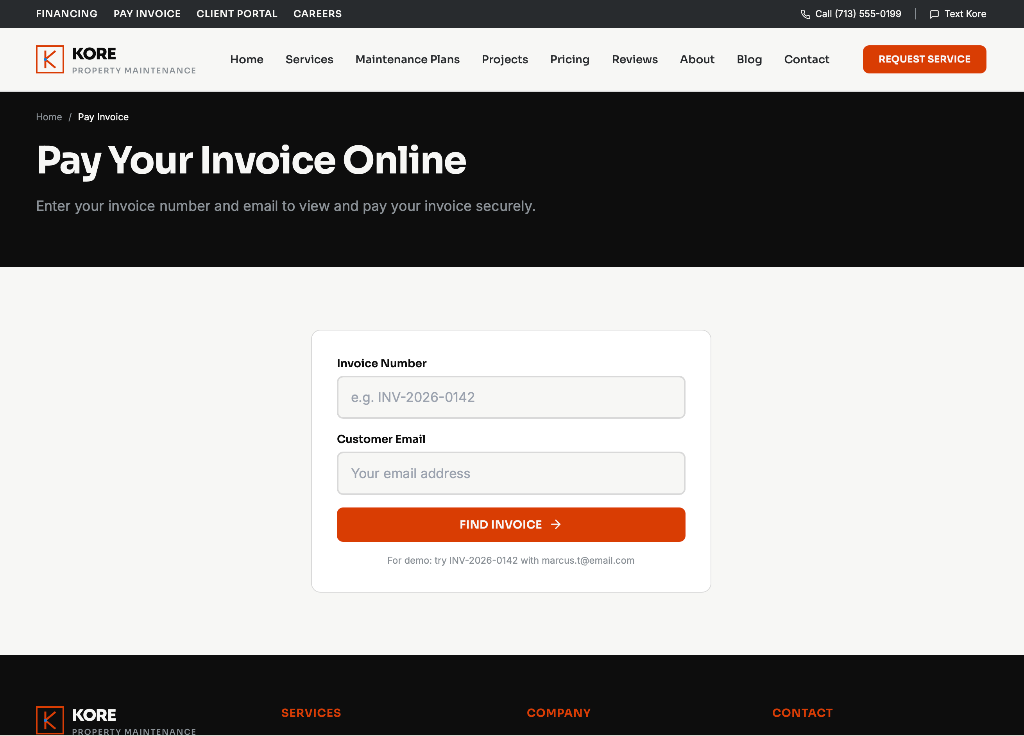Open the Contact menu item
The width and height of the screenshot is (1024, 736).
807,59
